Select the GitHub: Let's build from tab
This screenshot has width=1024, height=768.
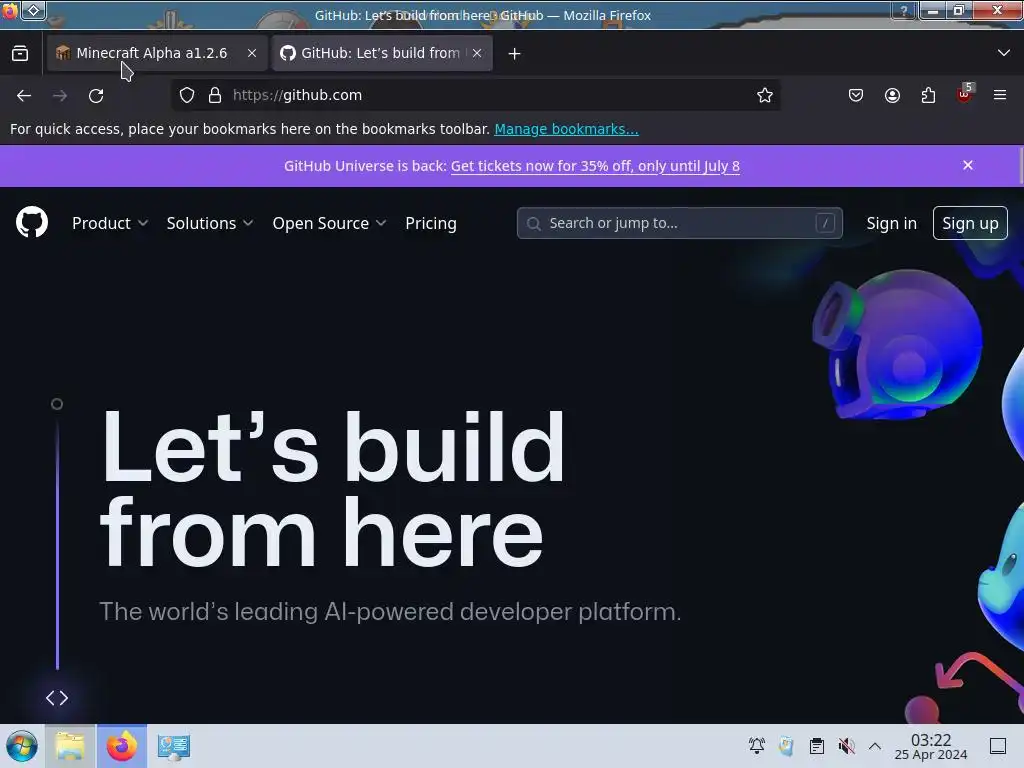[x=382, y=54]
